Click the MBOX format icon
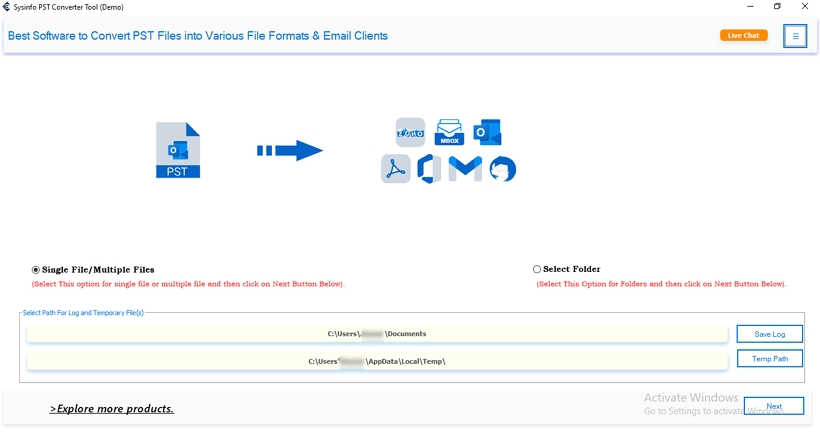The height and width of the screenshot is (437, 820). 449,132
